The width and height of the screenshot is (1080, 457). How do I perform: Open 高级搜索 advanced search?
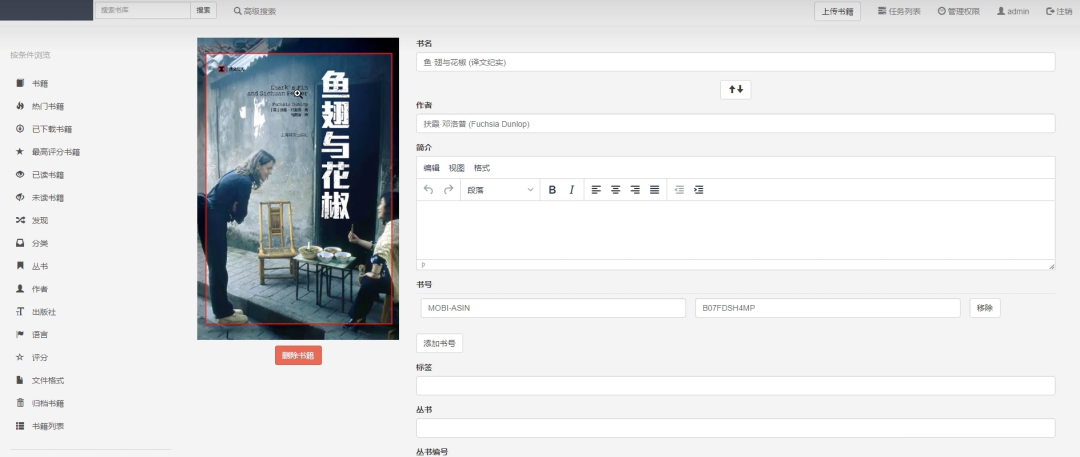tap(255, 11)
